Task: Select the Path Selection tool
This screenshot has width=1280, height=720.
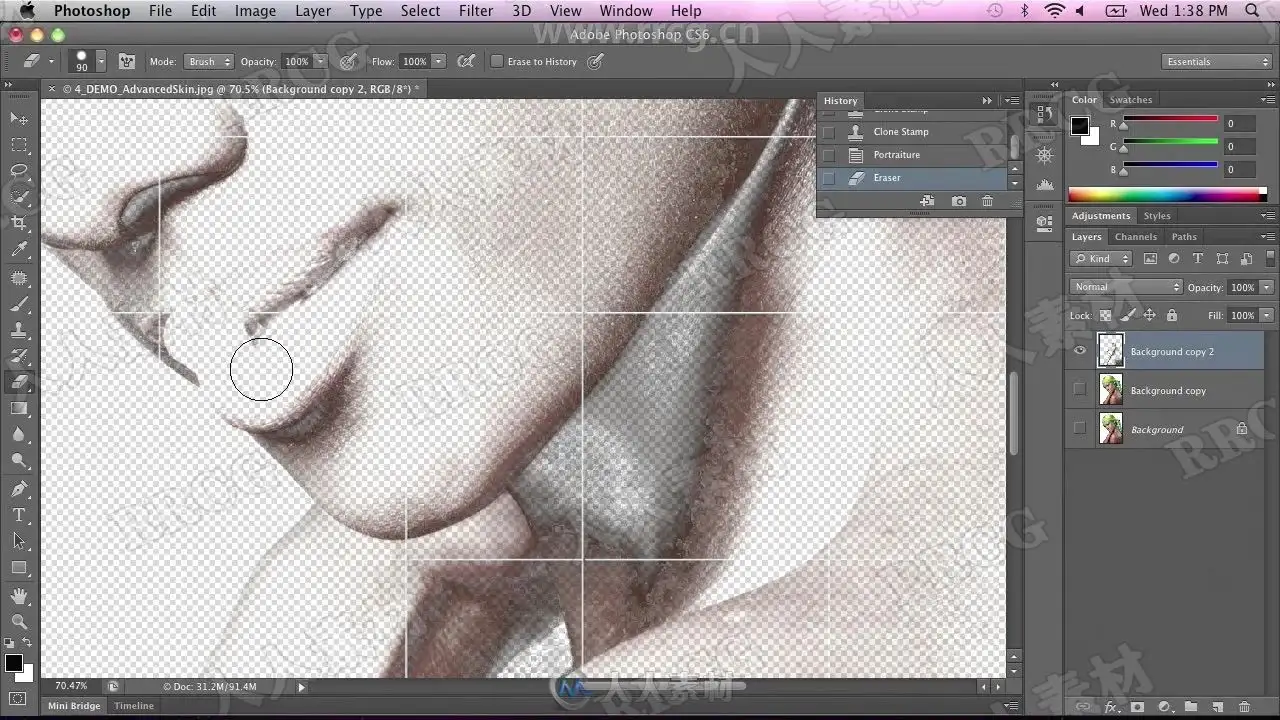Action: click(19, 541)
